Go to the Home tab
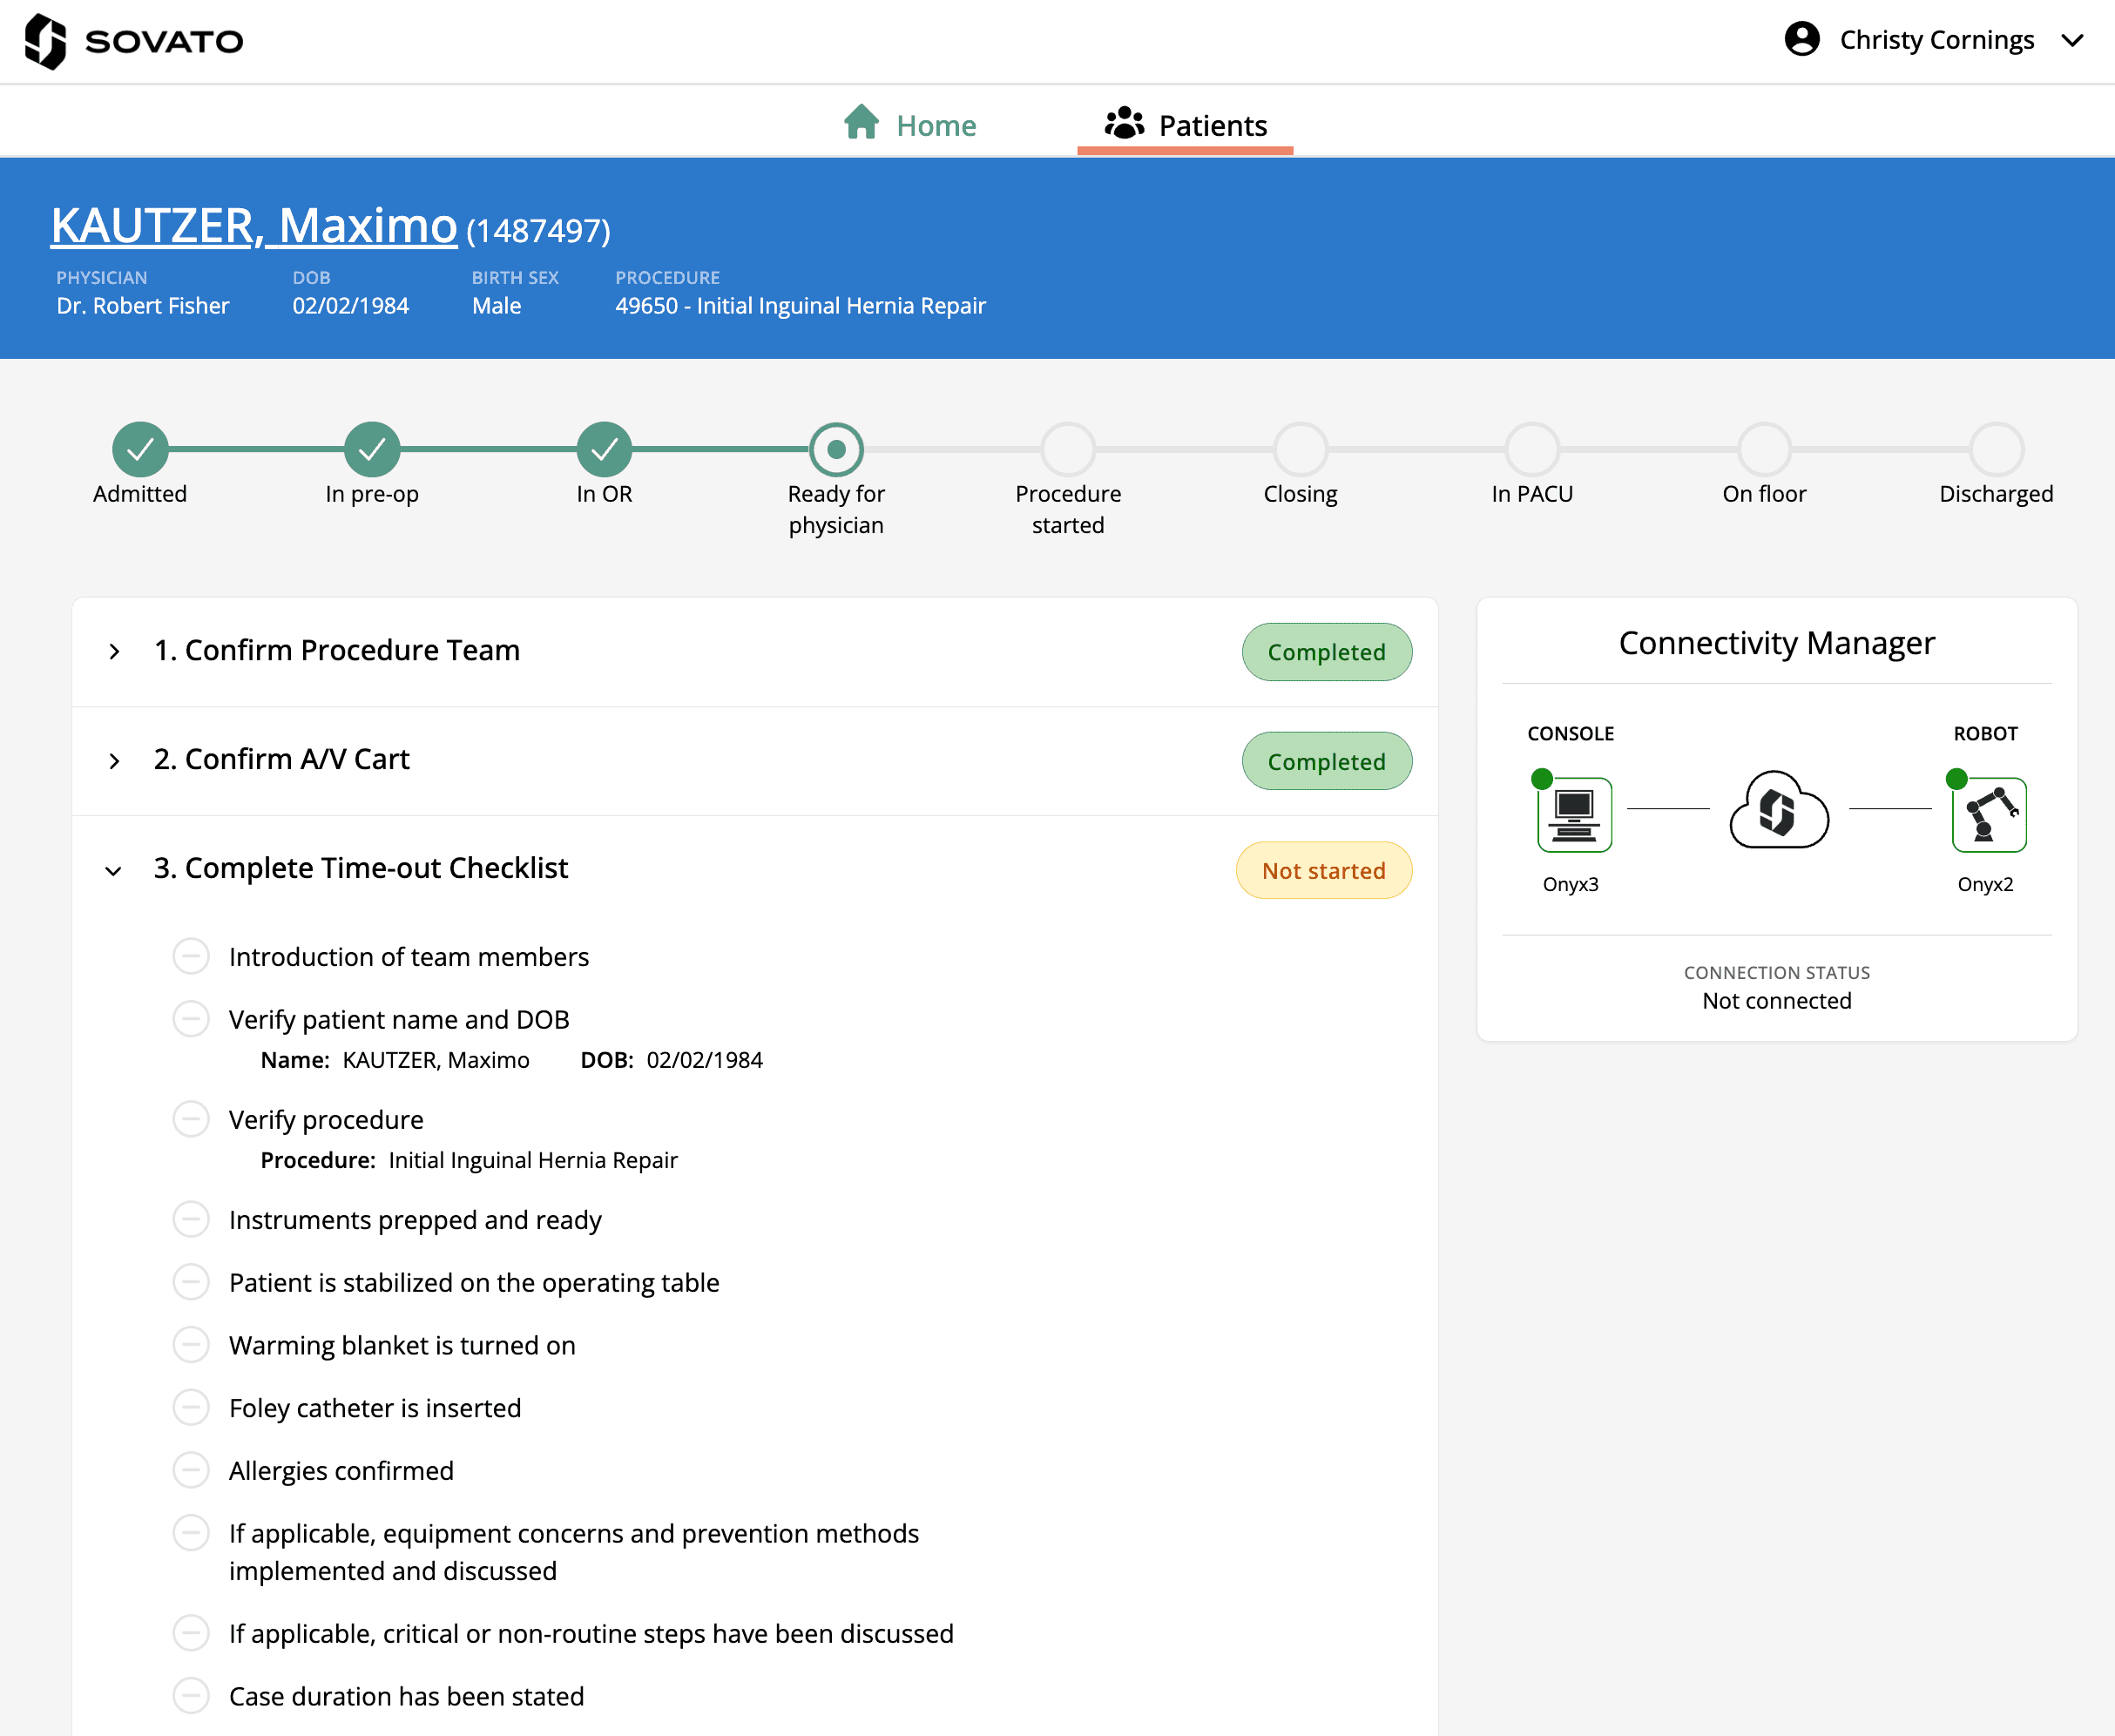The height and width of the screenshot is (1736, 2115). click(910, 125)
